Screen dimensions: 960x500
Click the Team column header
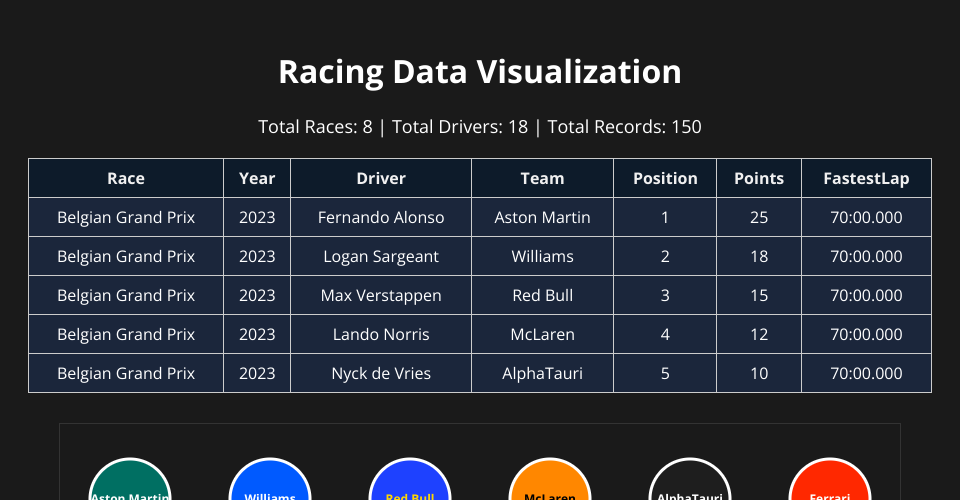[x=542, y=178]
